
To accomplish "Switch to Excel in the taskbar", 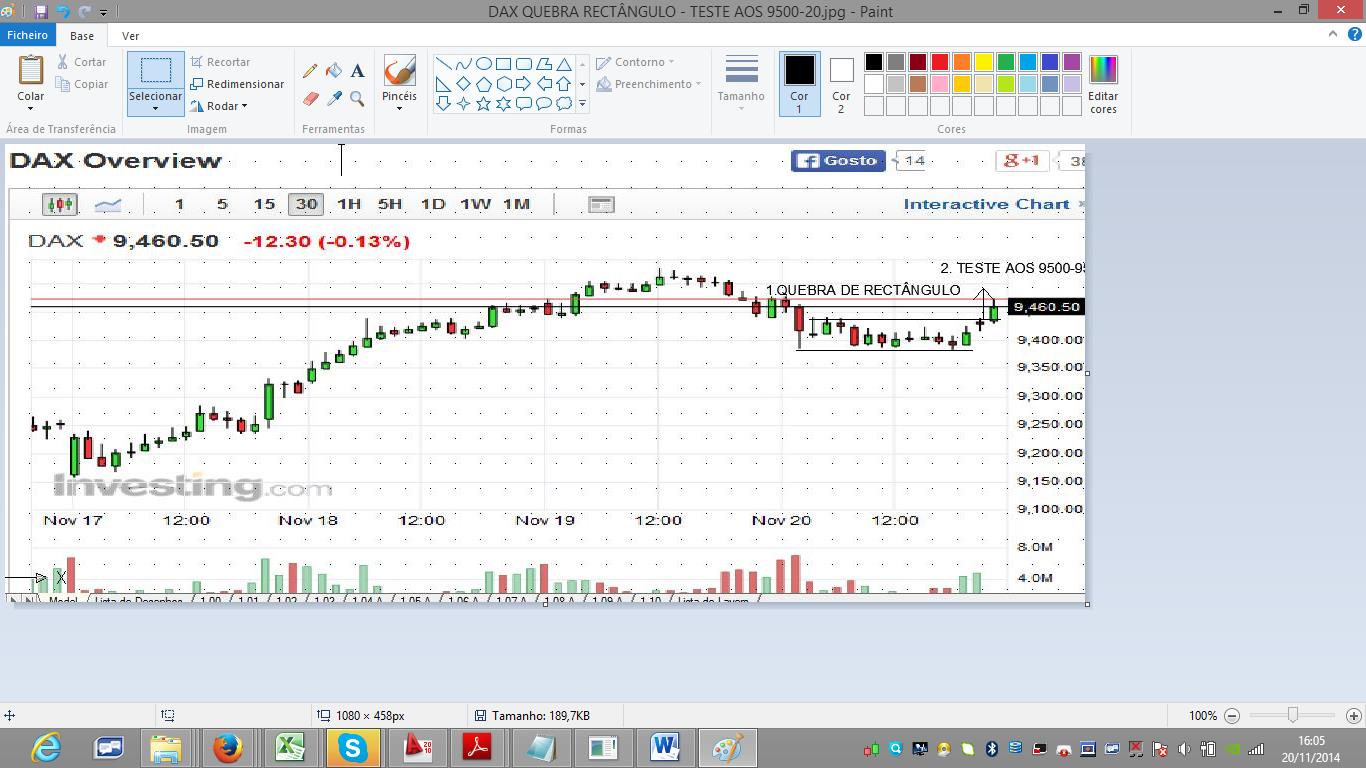I will click(290, 747).
